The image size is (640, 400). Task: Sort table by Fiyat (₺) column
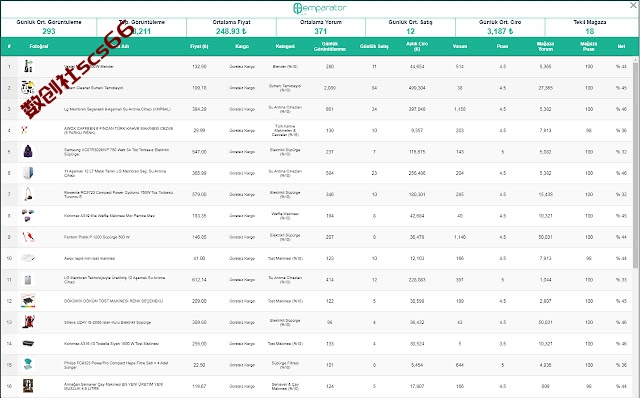point(199,47)
